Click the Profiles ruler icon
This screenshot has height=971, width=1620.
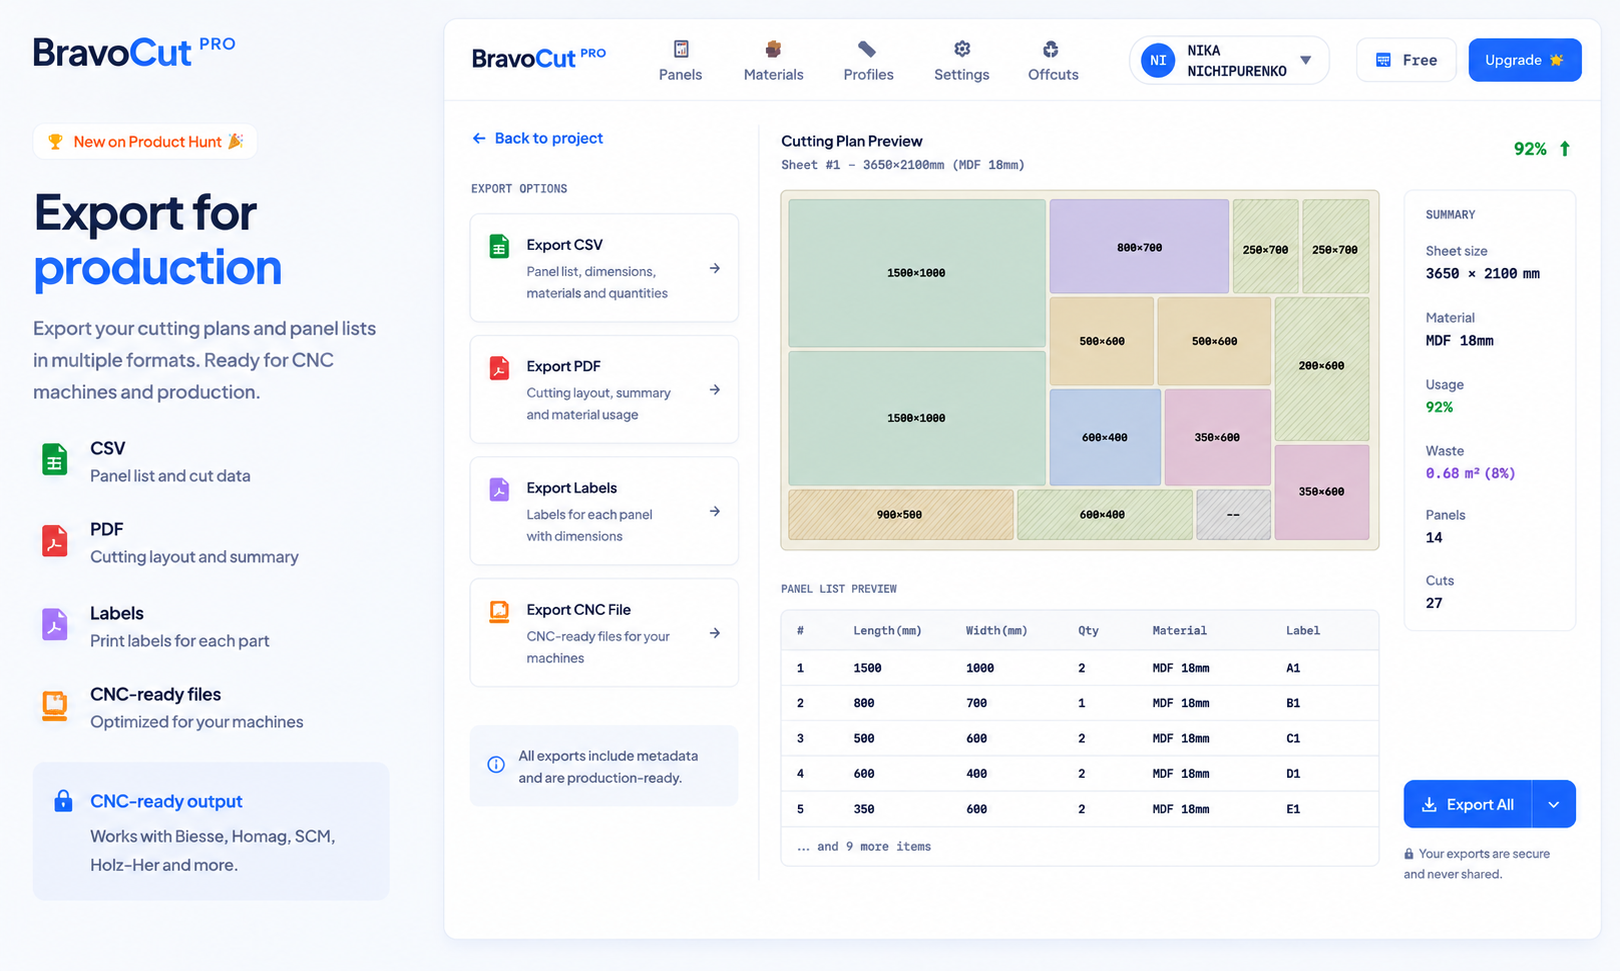pos(867,49)
